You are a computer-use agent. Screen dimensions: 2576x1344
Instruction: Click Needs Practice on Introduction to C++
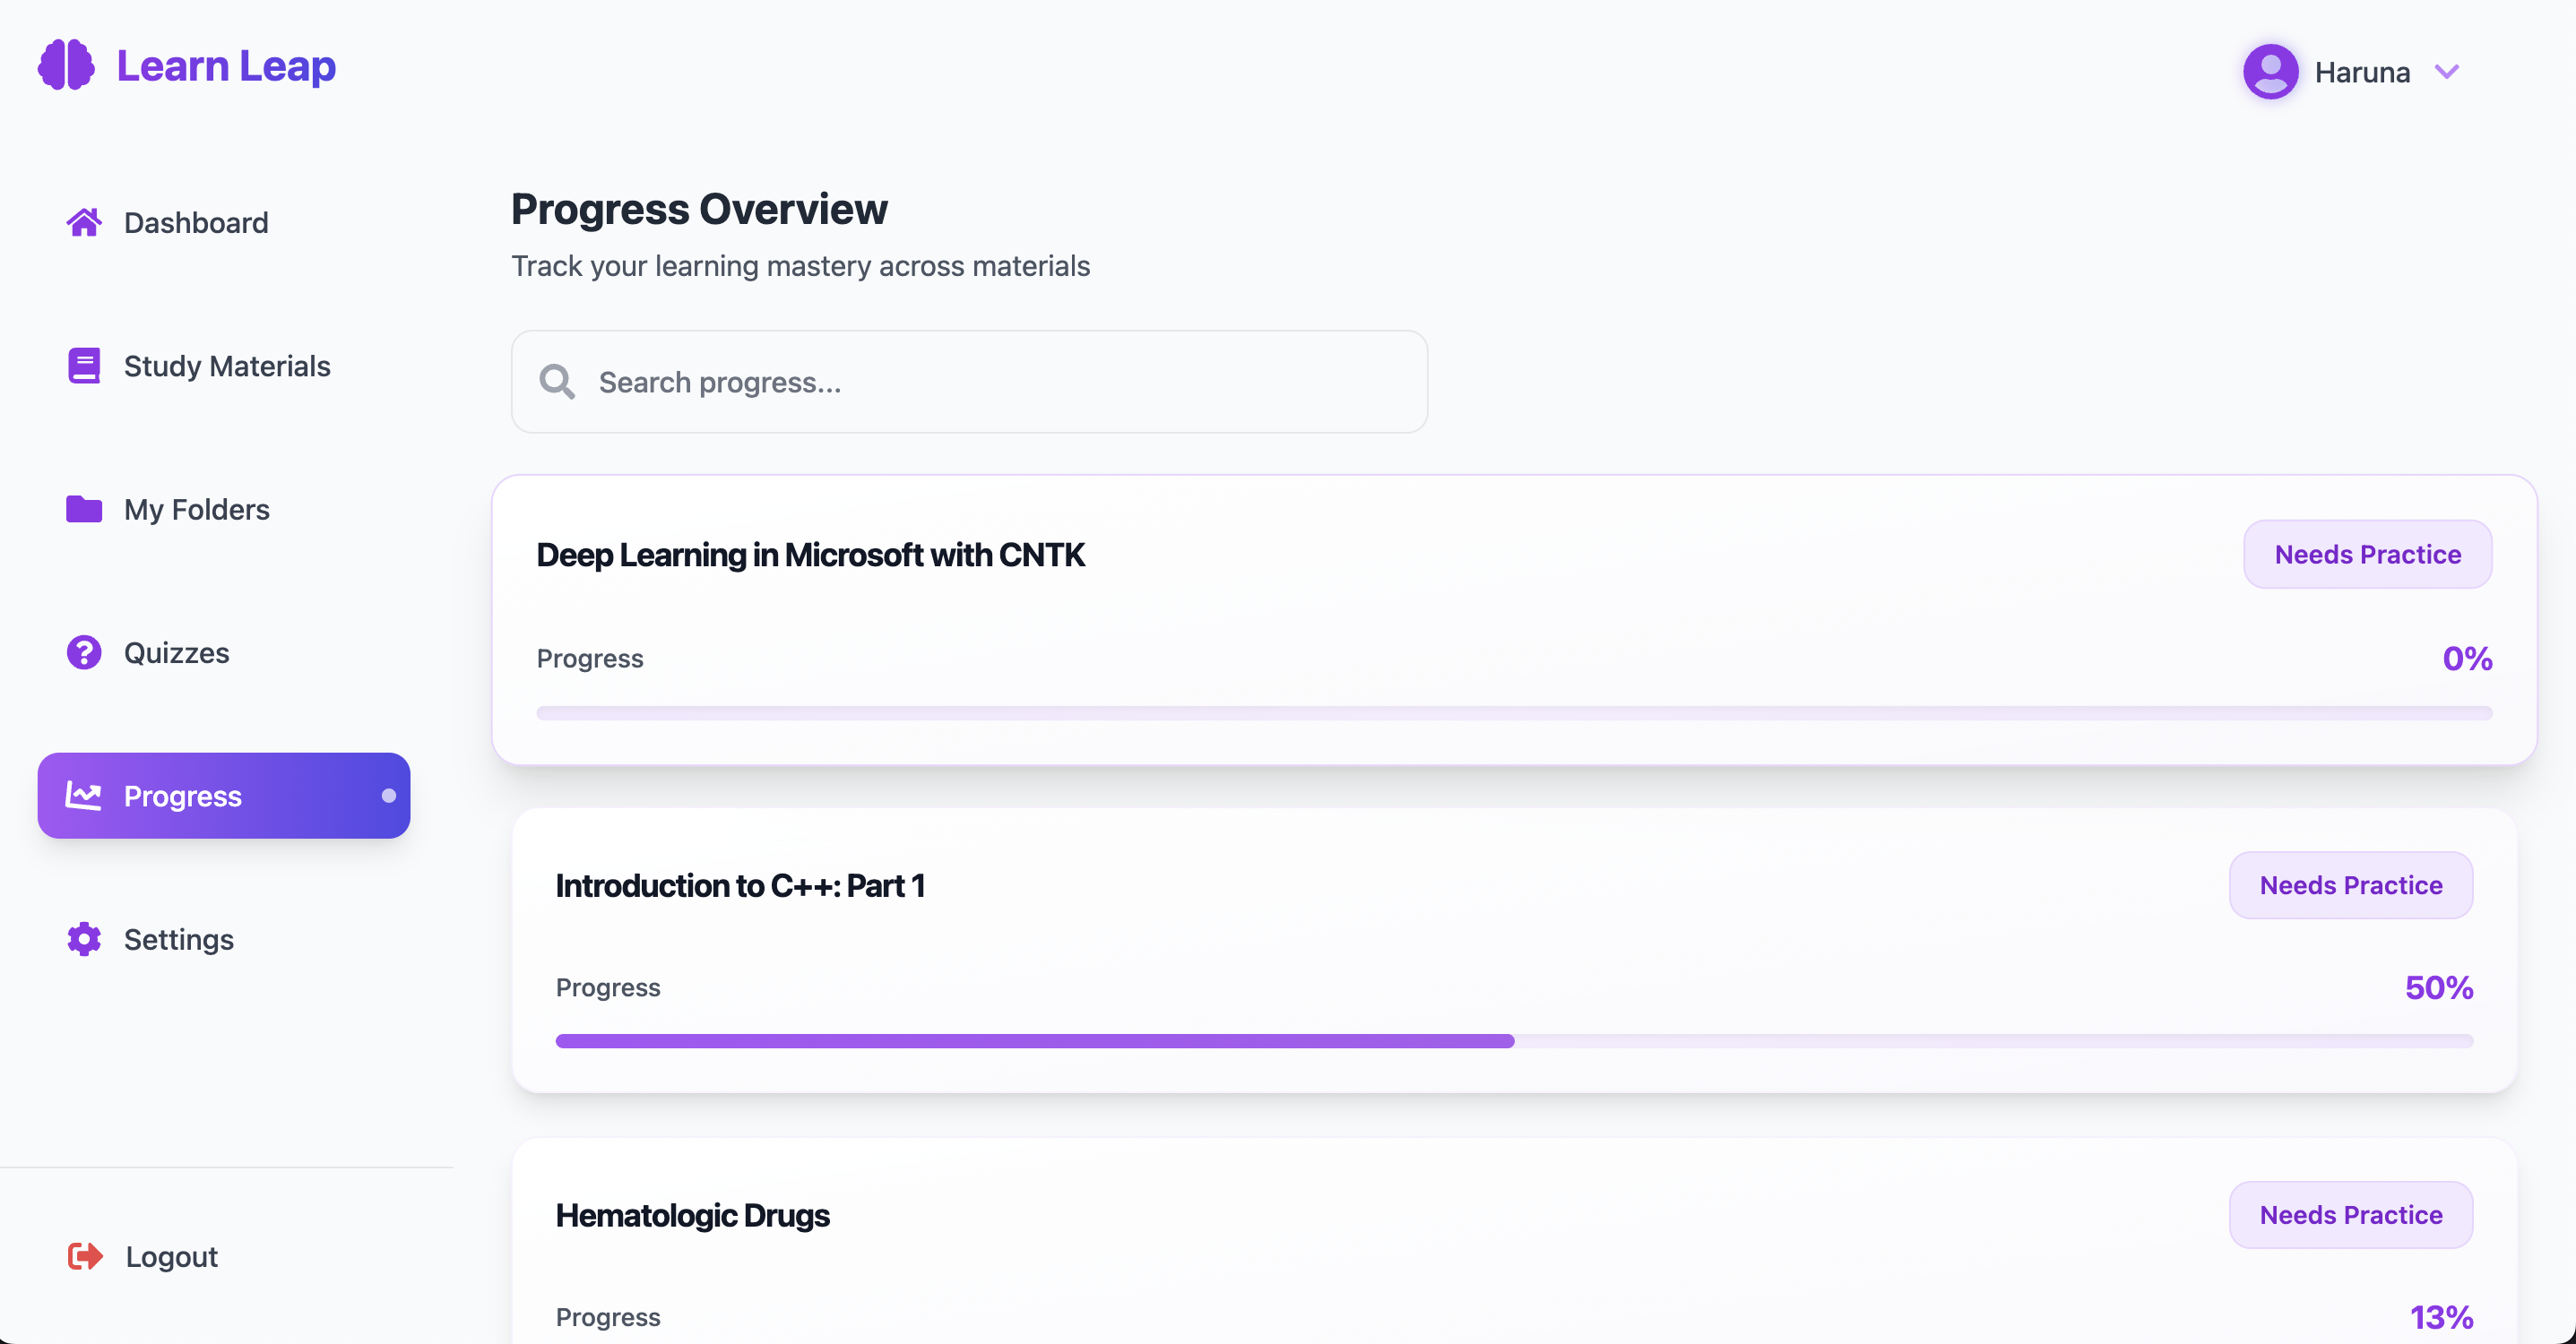[2351, 885]
